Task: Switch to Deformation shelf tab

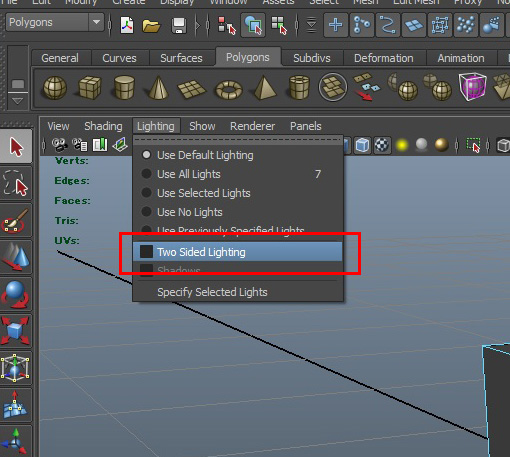Action: pyautogui.click(x=384, y=58)
